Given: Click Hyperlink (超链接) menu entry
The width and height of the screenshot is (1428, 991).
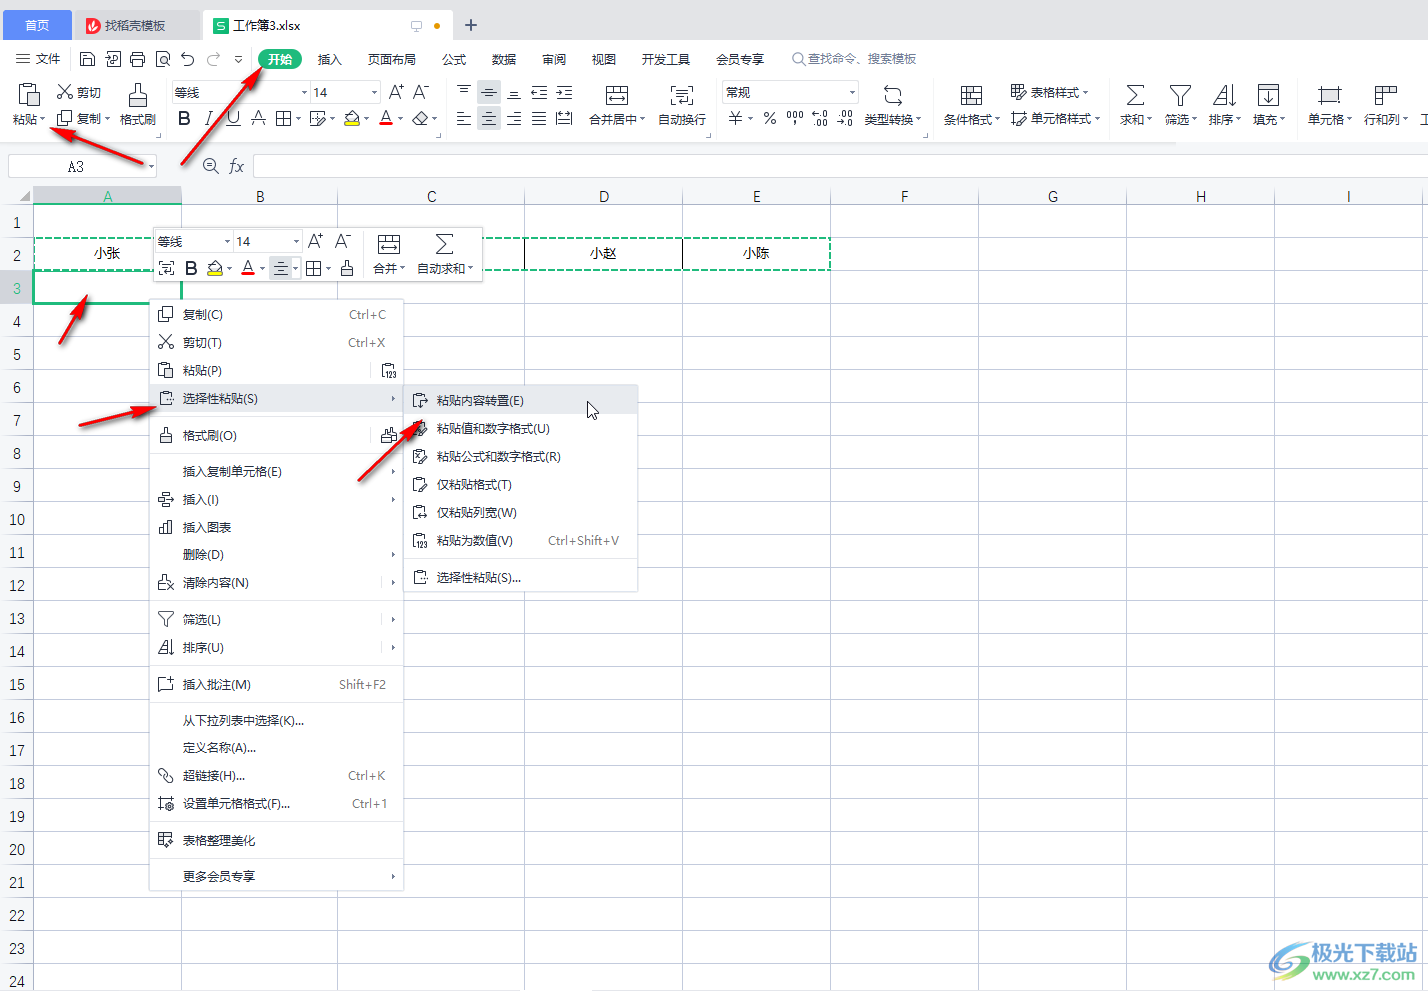Looking at the screenshot, I should coord(276,776).
